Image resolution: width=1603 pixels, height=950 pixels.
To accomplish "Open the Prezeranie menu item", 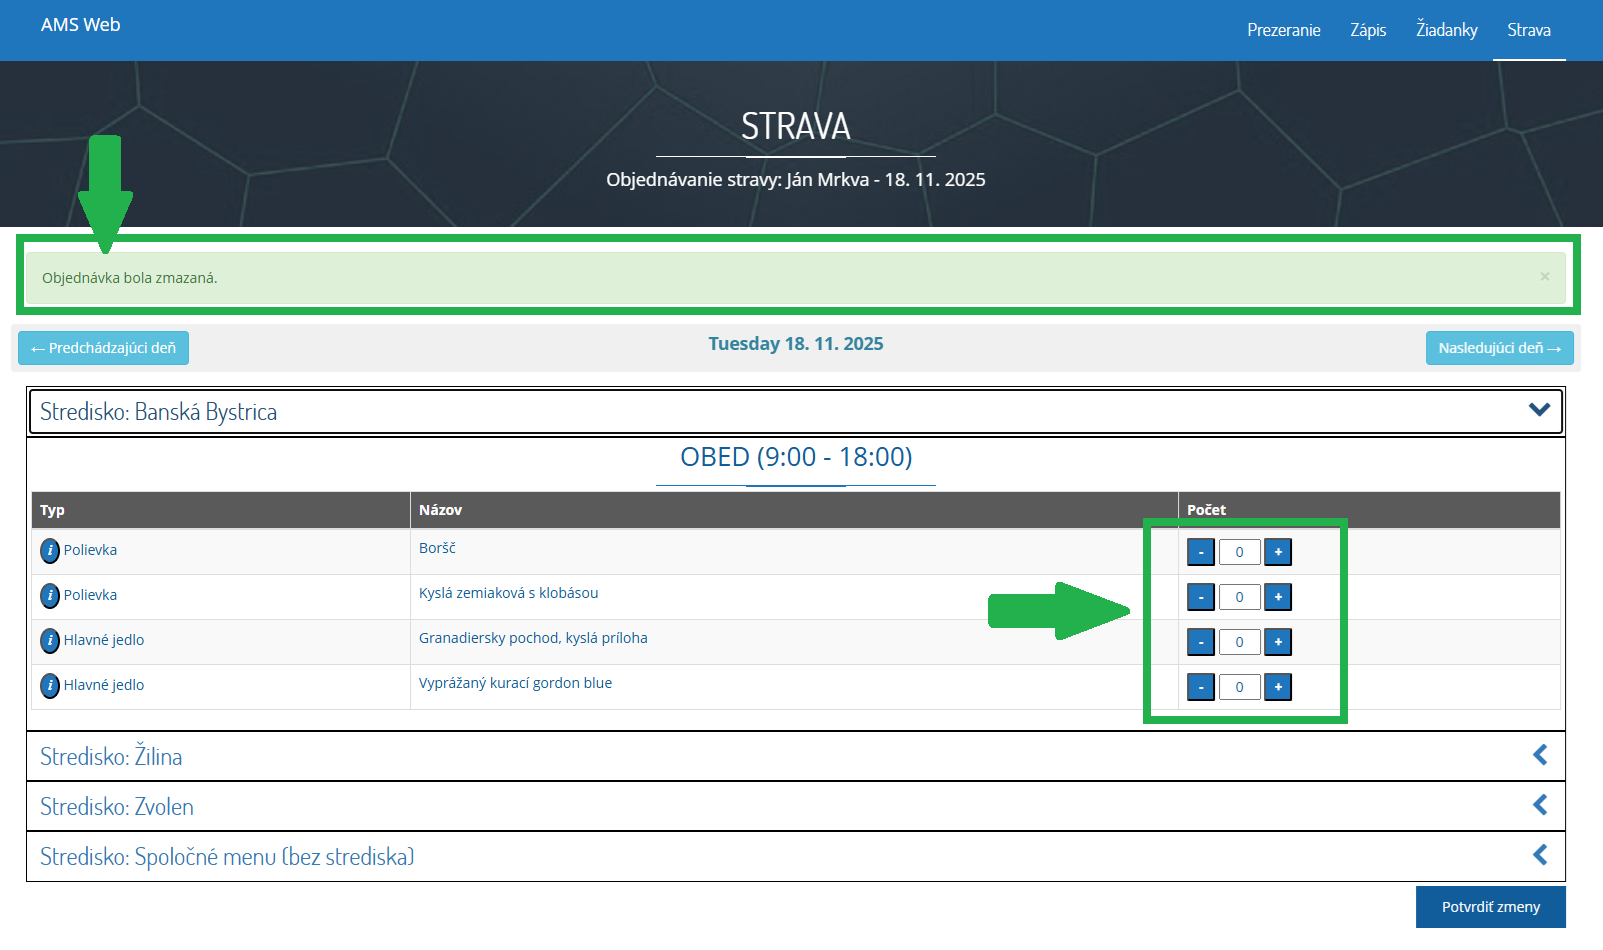I will (x=1283, y=30).
